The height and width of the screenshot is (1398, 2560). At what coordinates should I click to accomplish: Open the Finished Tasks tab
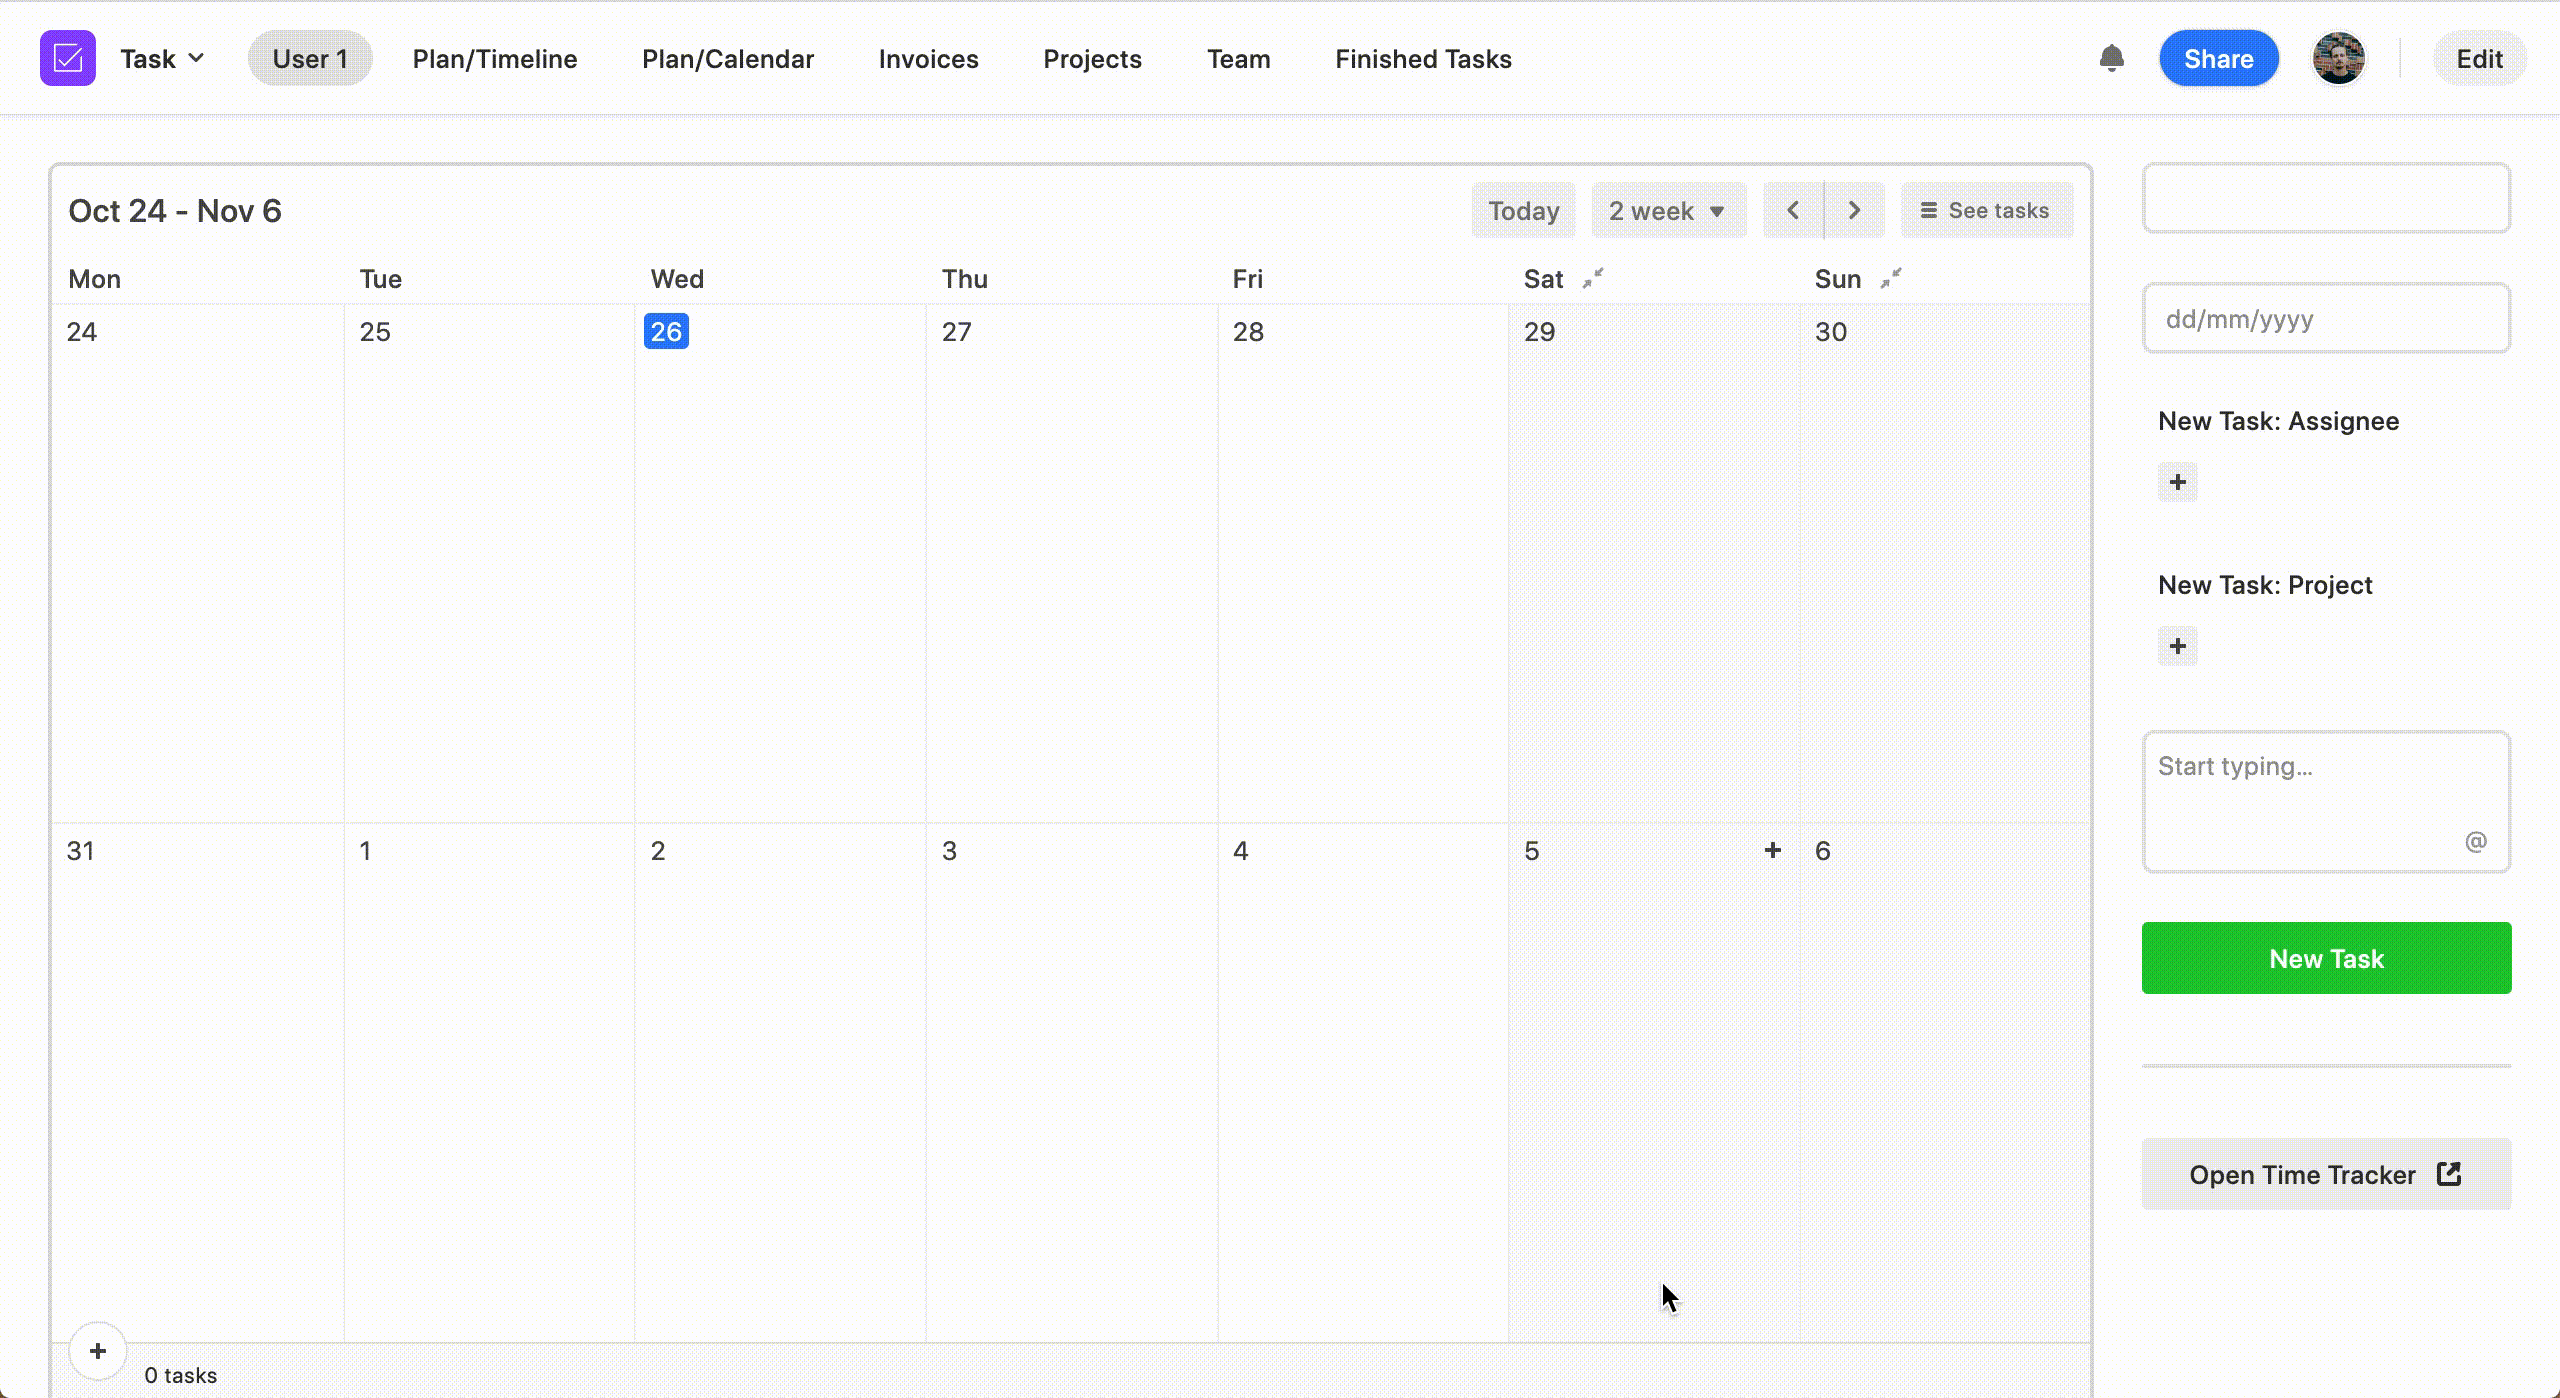click(1422, 58)
